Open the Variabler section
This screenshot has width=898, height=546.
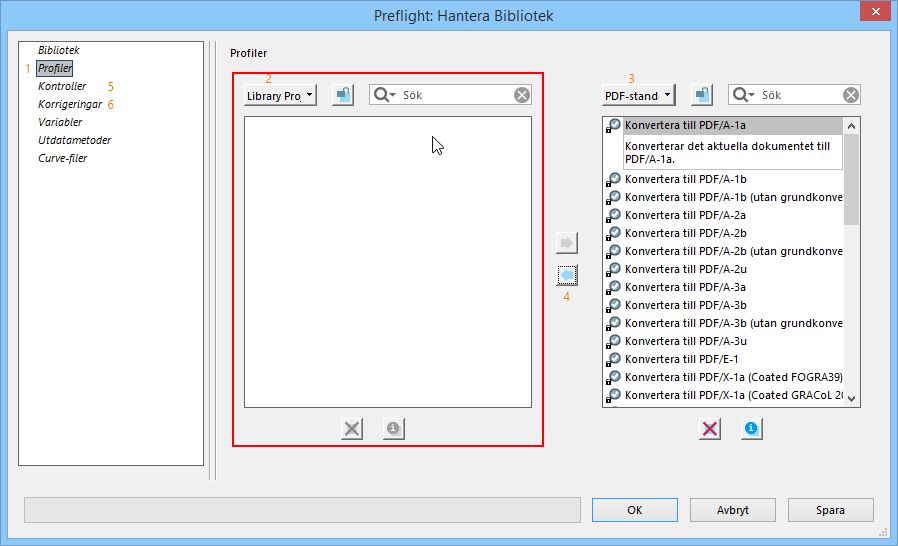(60, 122)
